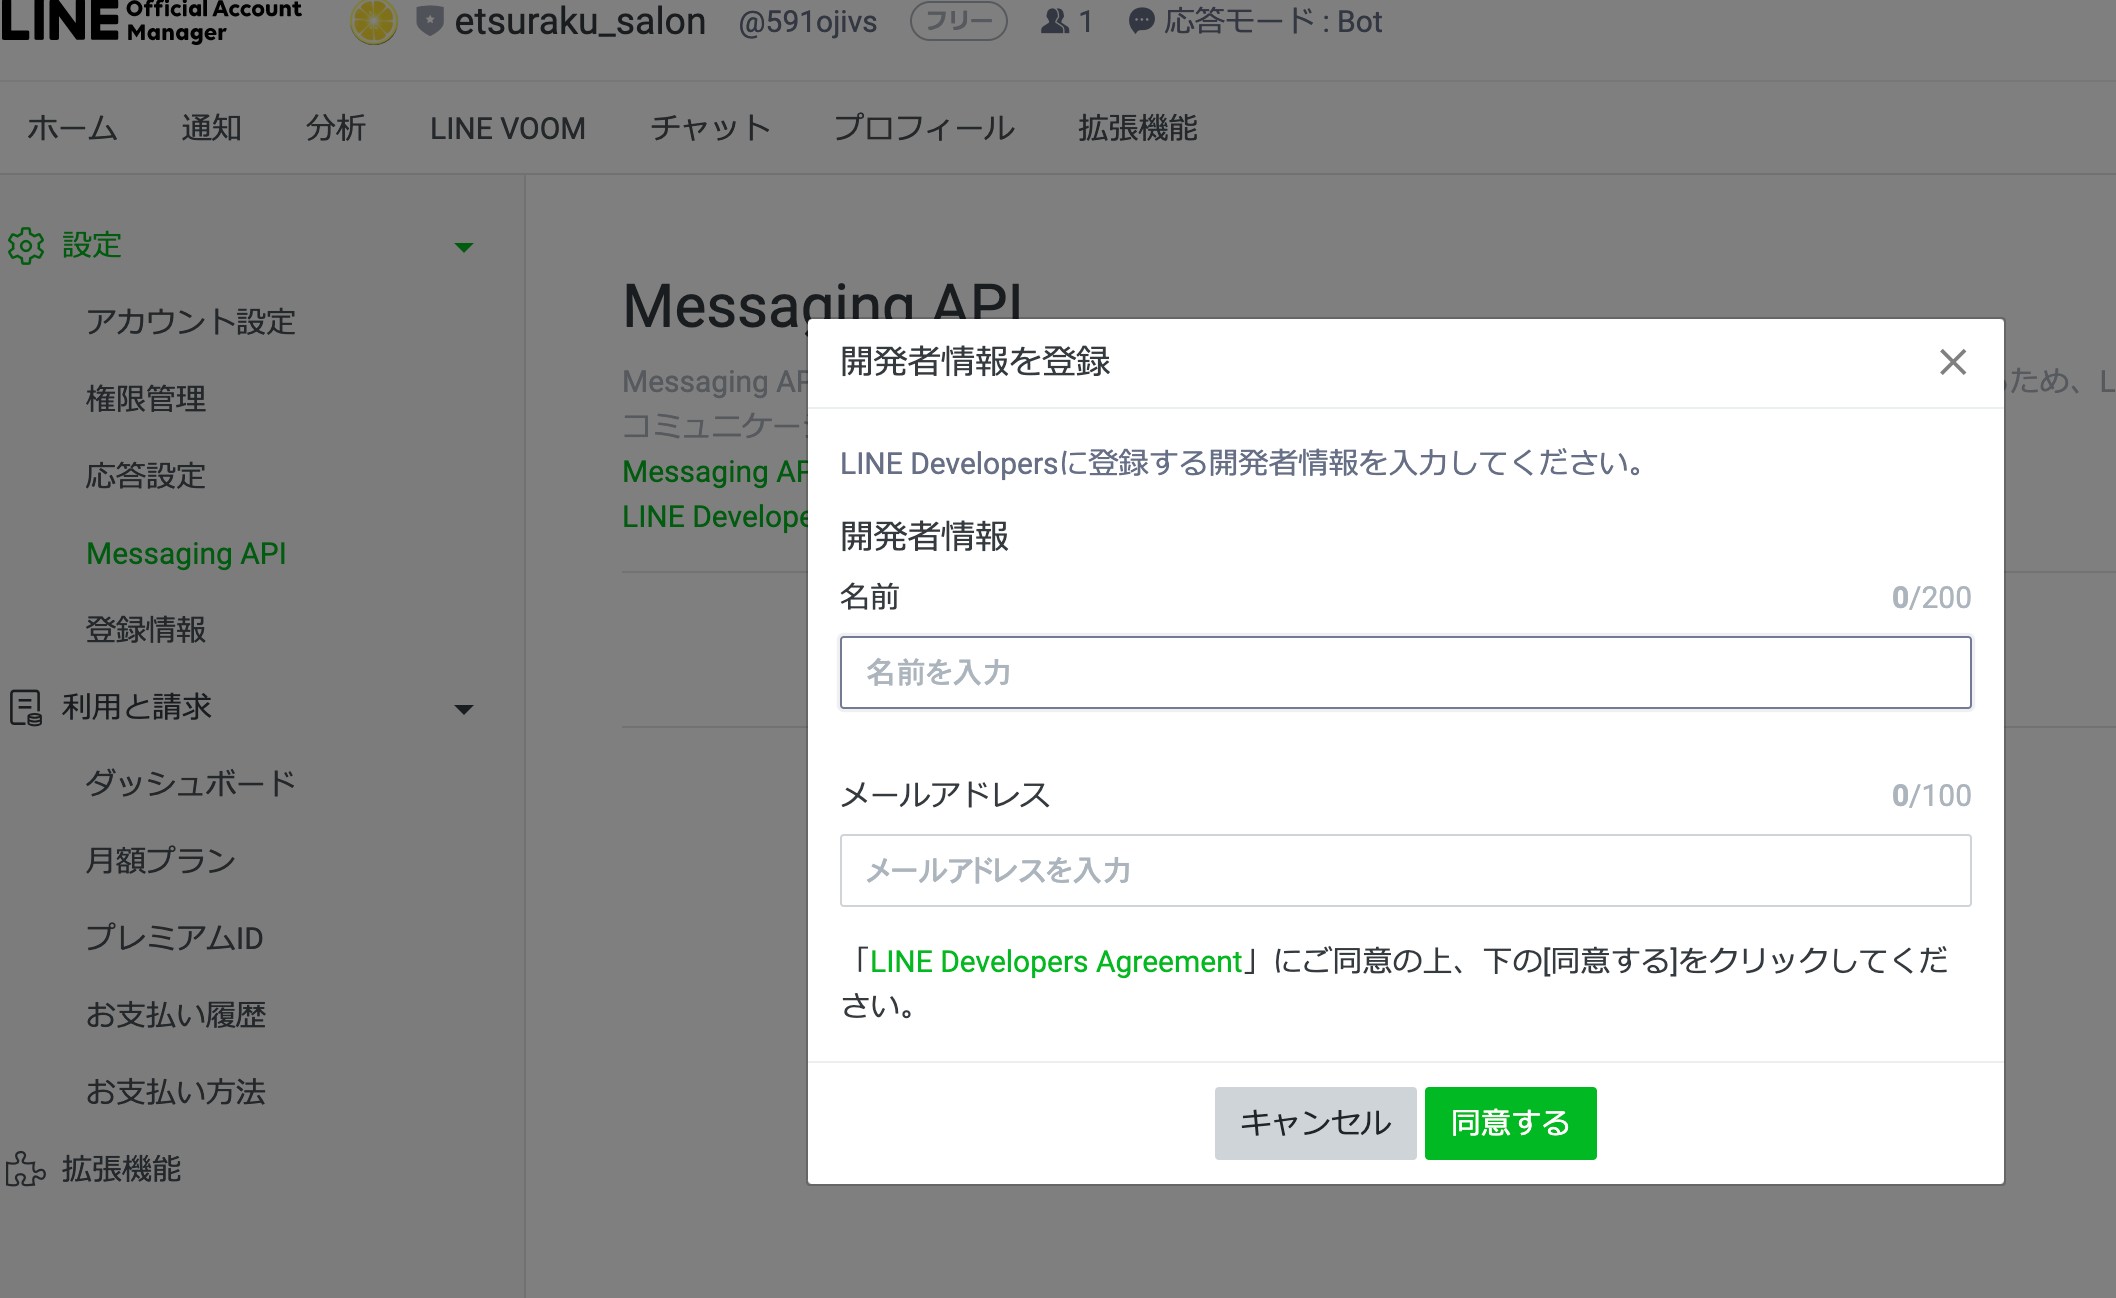Click the lemon account avatar icon
Image resolution: width=2116 pixels, height=1298 pixels.
[x=374, y=22]
